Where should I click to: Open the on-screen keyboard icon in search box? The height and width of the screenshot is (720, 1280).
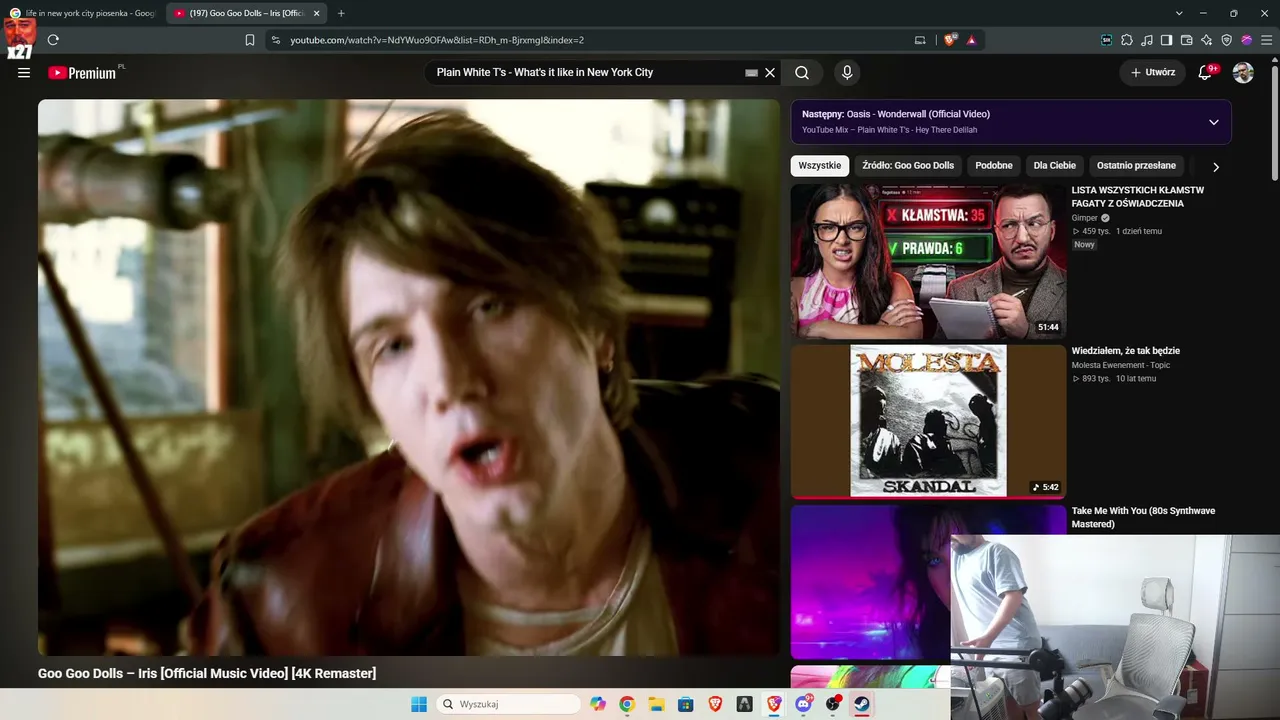click(752, 73)
